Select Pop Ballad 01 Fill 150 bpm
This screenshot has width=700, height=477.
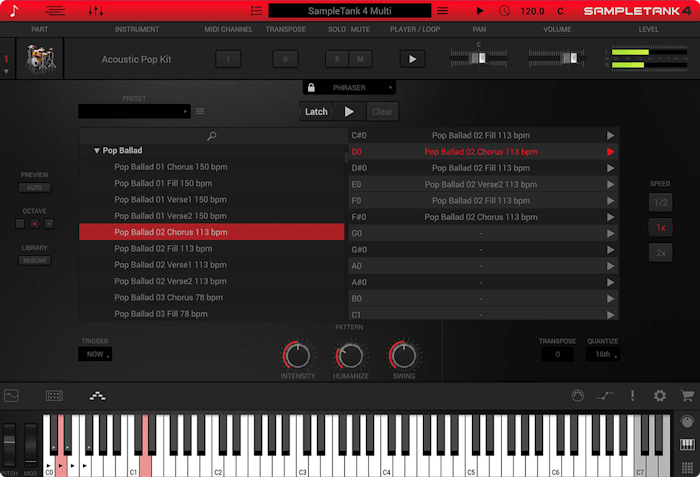point(212,183)
